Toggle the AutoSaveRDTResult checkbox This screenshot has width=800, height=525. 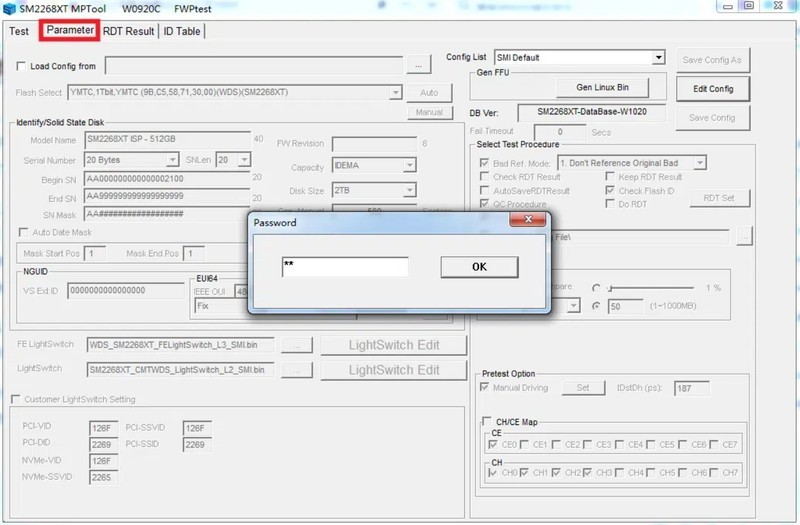tap(484, 190)
